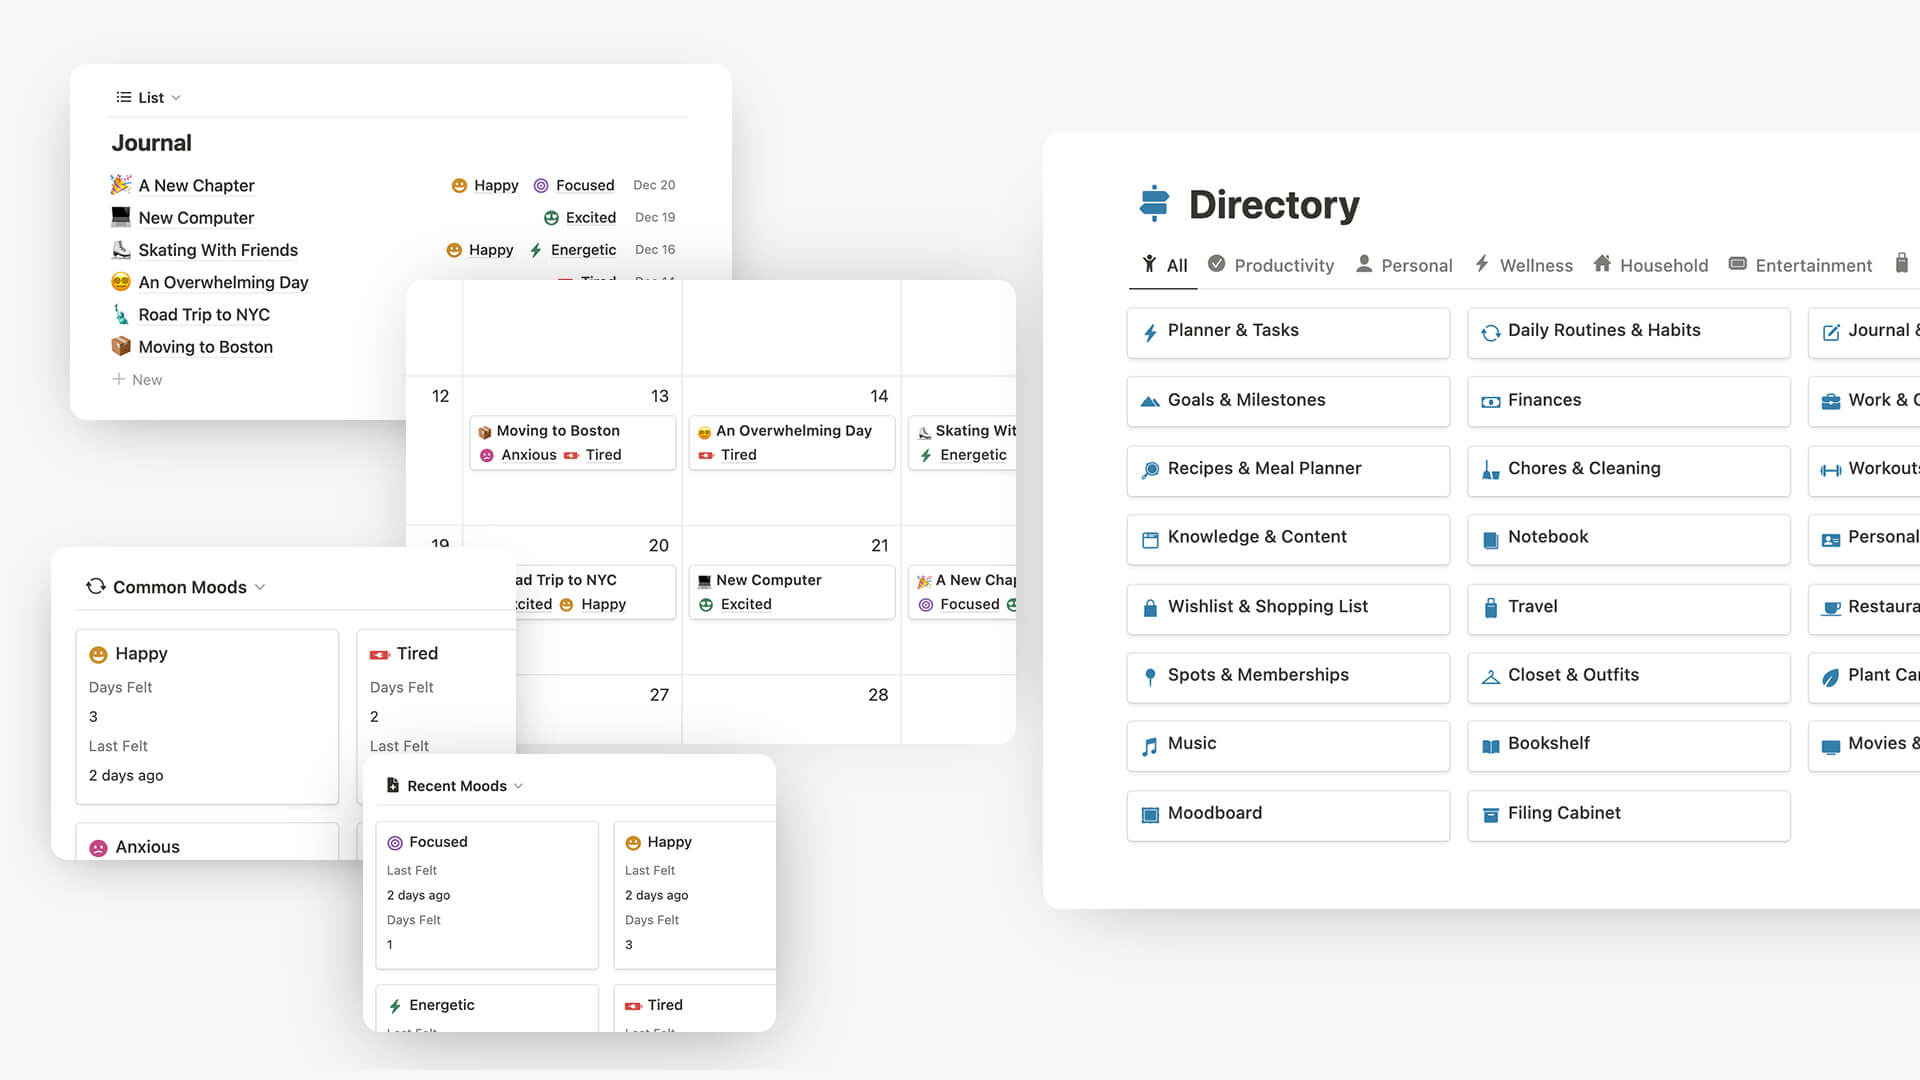Click the Goals & Milestones icon

(x=1151, y=400)
